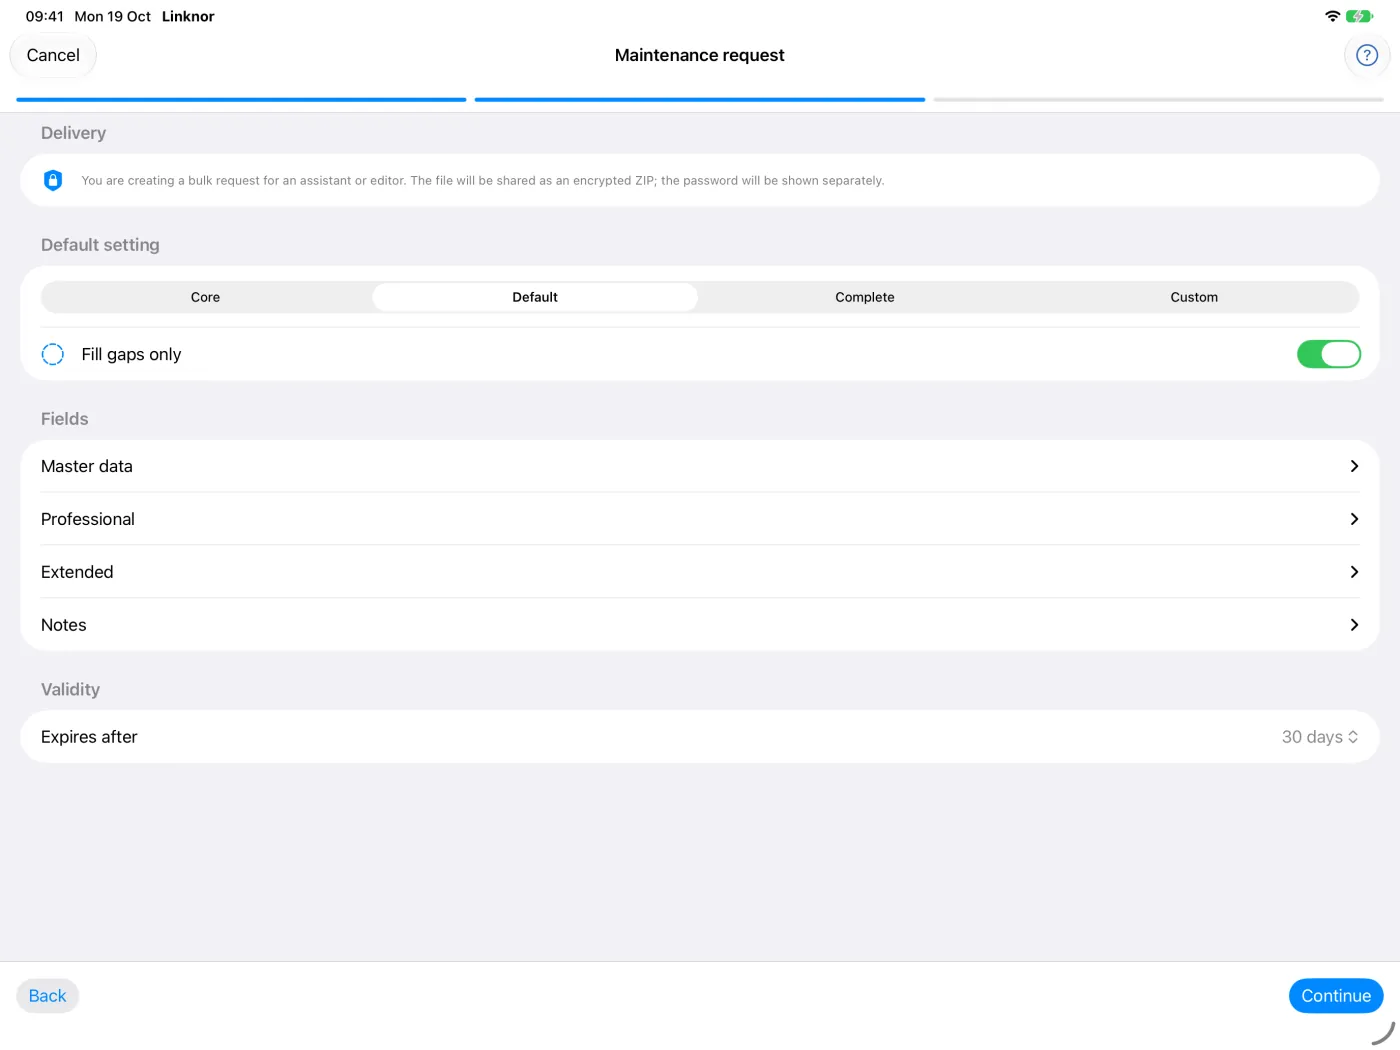Expand the Professional fields row

(x=700, y=519)
